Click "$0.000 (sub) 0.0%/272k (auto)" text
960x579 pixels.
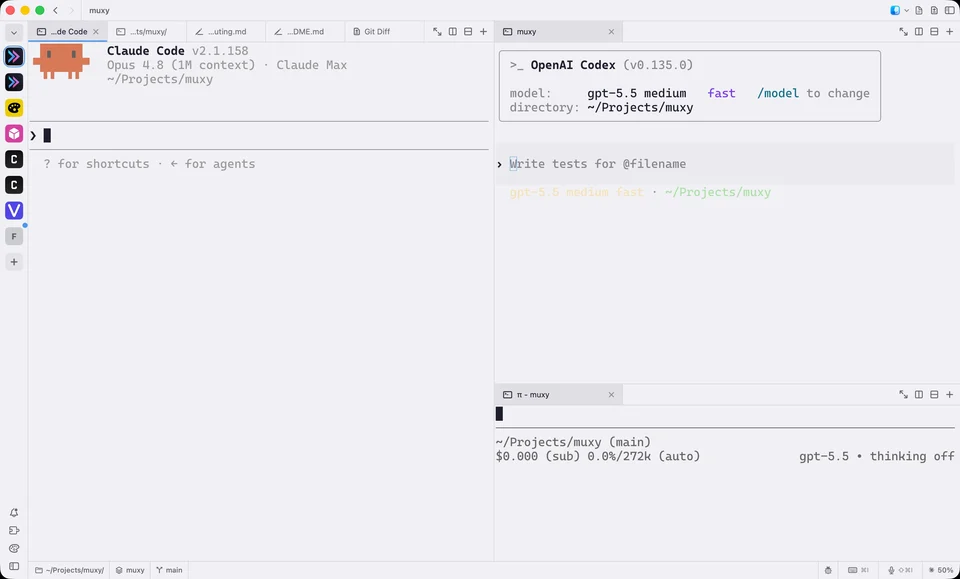pyautogui.click(x=598, y=456)
